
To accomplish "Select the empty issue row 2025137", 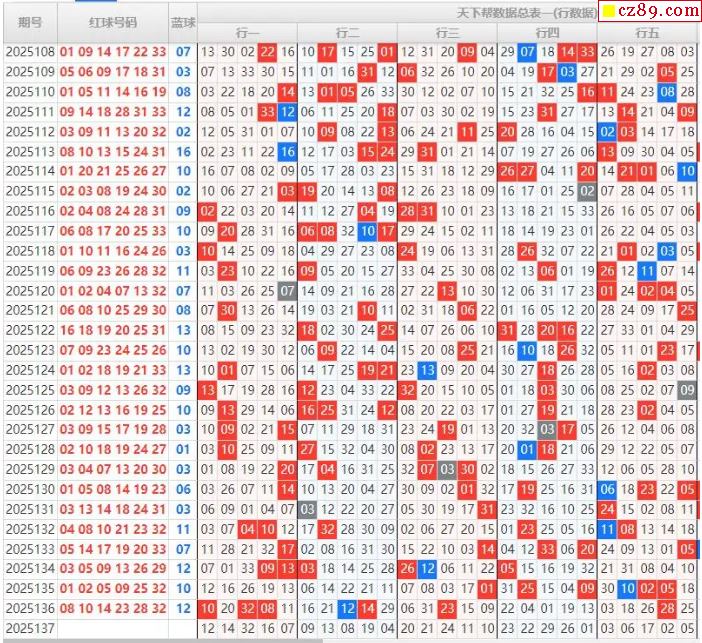I will (29, 628).
